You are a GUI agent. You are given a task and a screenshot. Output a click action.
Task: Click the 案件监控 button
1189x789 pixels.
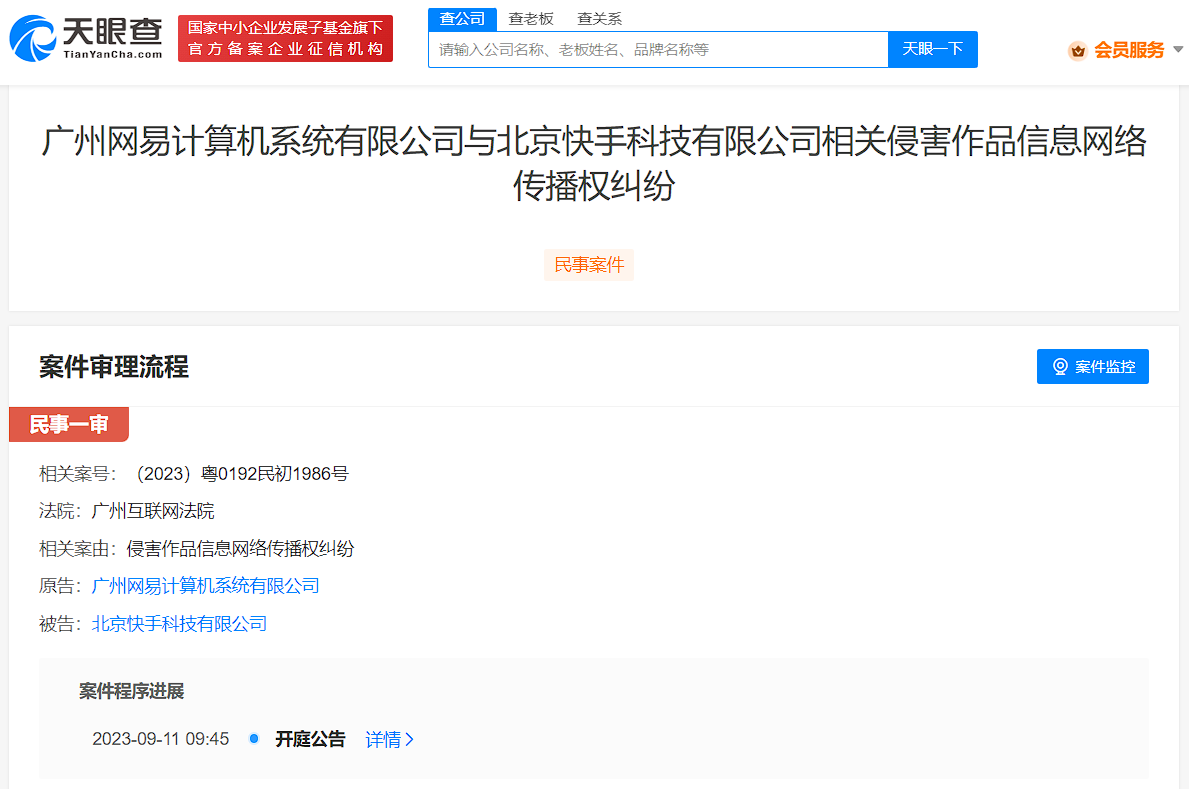point(1092,366)
